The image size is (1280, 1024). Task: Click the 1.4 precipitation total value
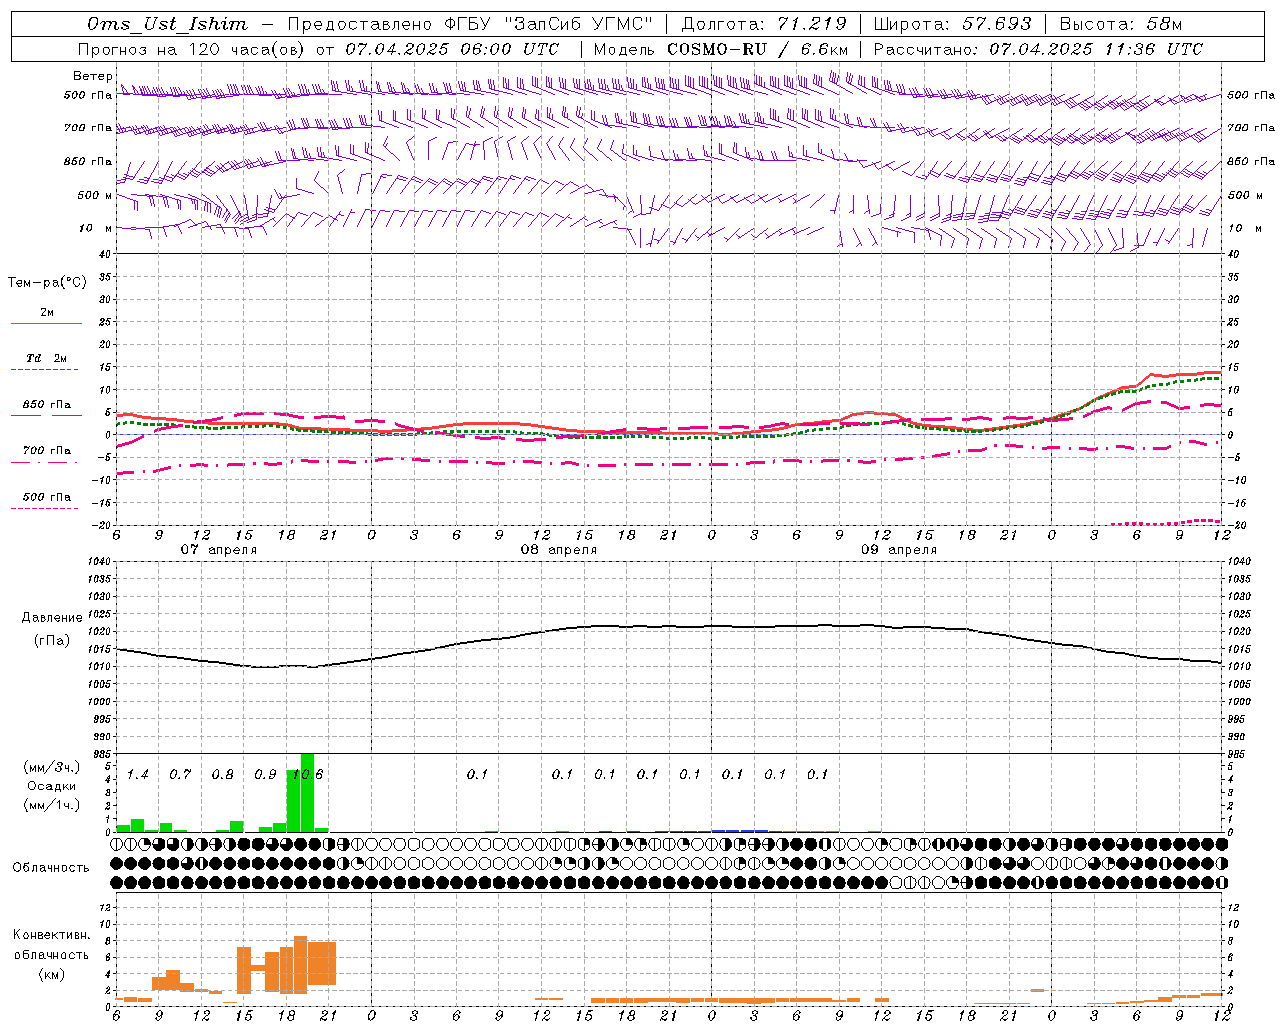click(x=138, y=774)
